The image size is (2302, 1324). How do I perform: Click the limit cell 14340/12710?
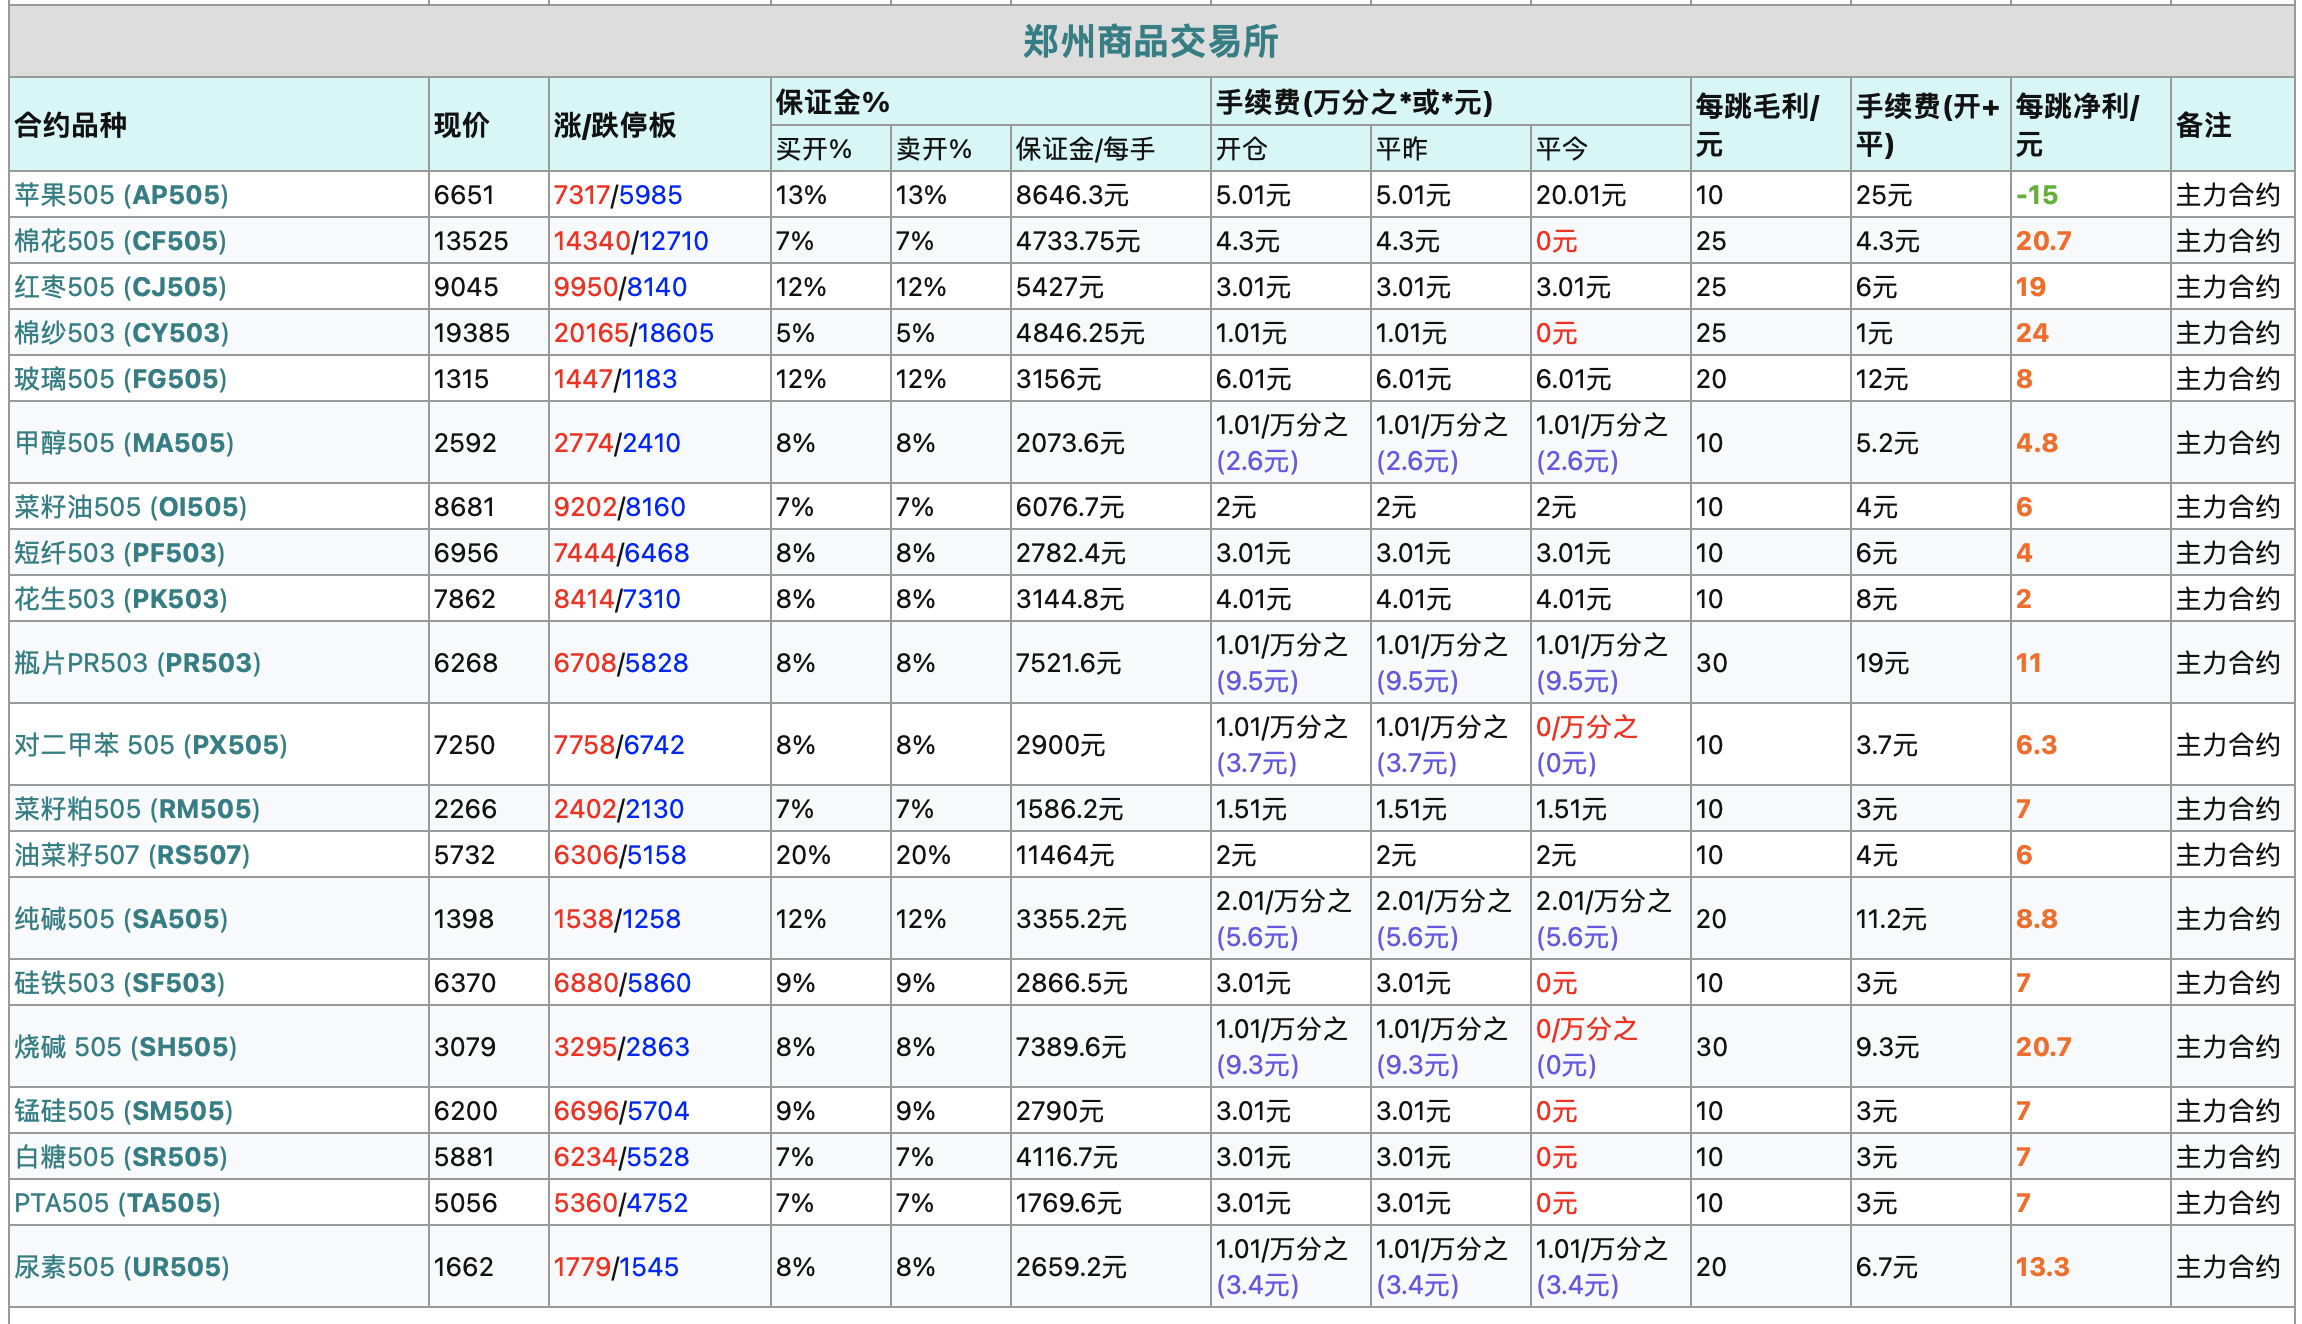click(x=631, y=241)
